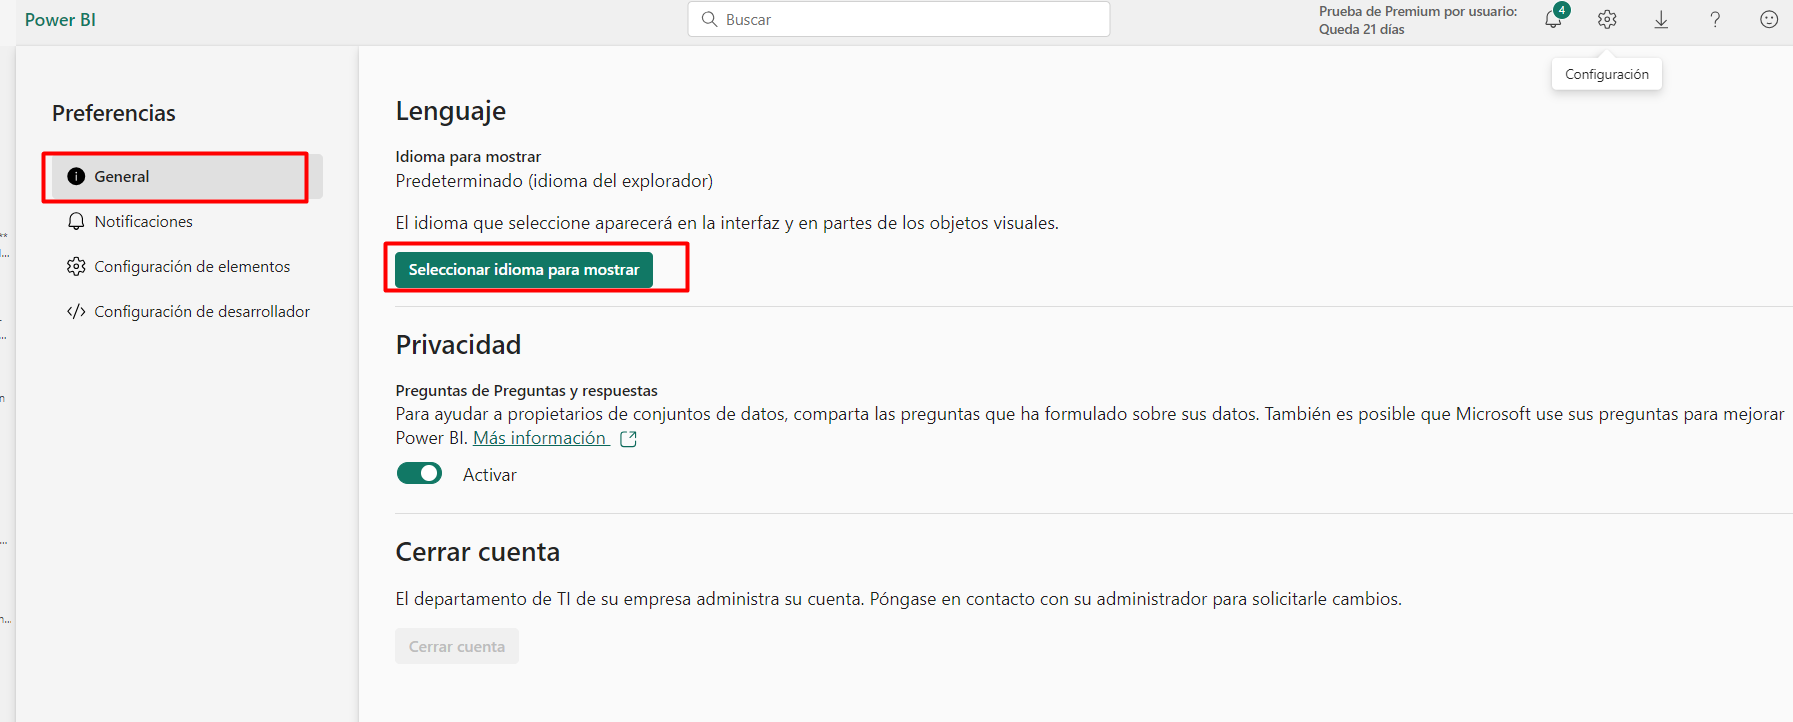Click the Configuración tooltip label
This screenshot has width=1793, height=722.
coord(1606,74)
